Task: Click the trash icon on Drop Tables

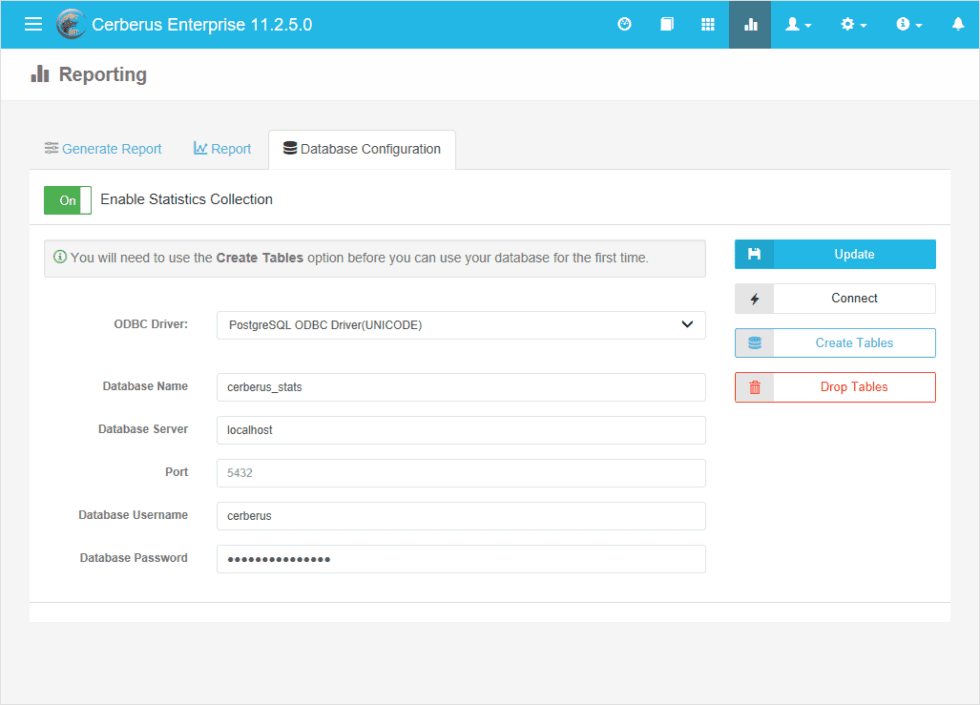Action: (755, 387)
